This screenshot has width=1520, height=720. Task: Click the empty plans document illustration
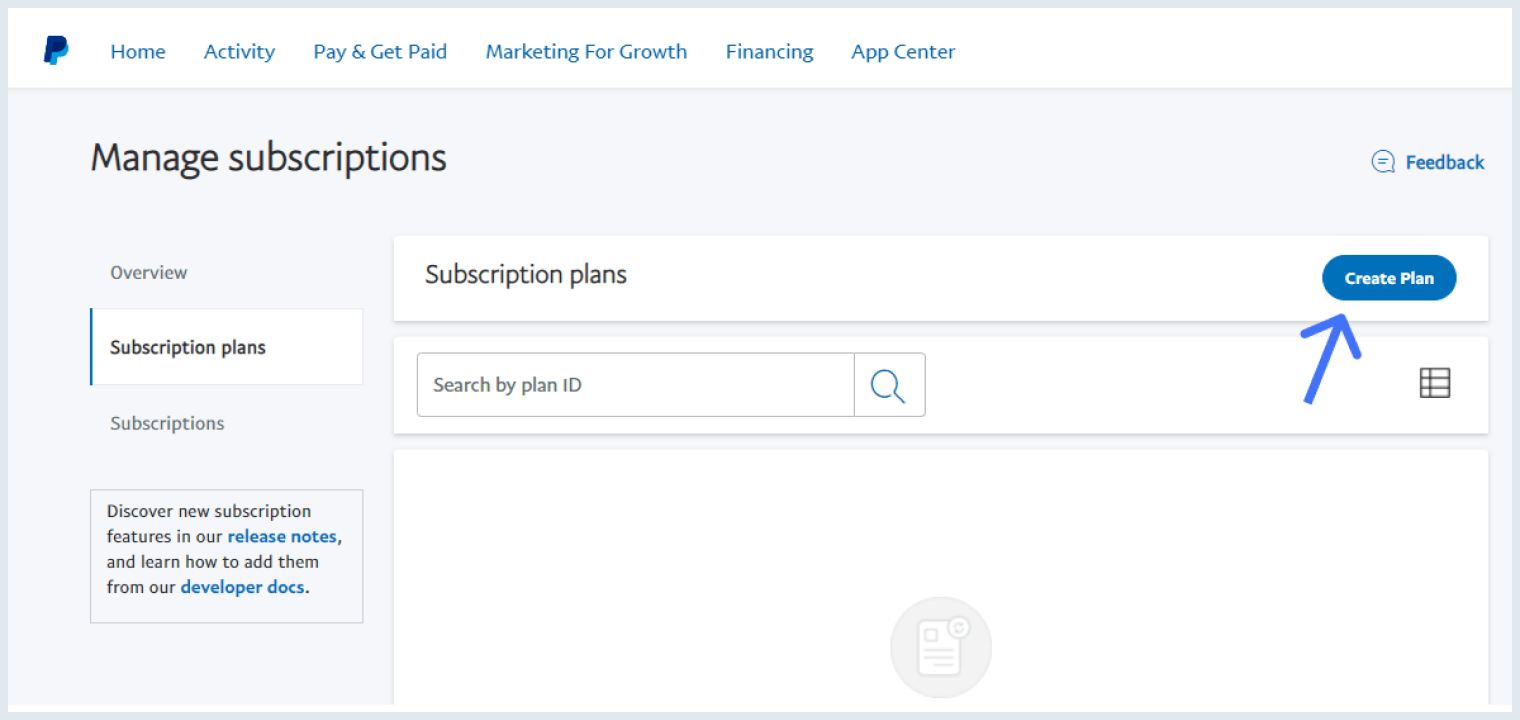(x=940, y=646)
